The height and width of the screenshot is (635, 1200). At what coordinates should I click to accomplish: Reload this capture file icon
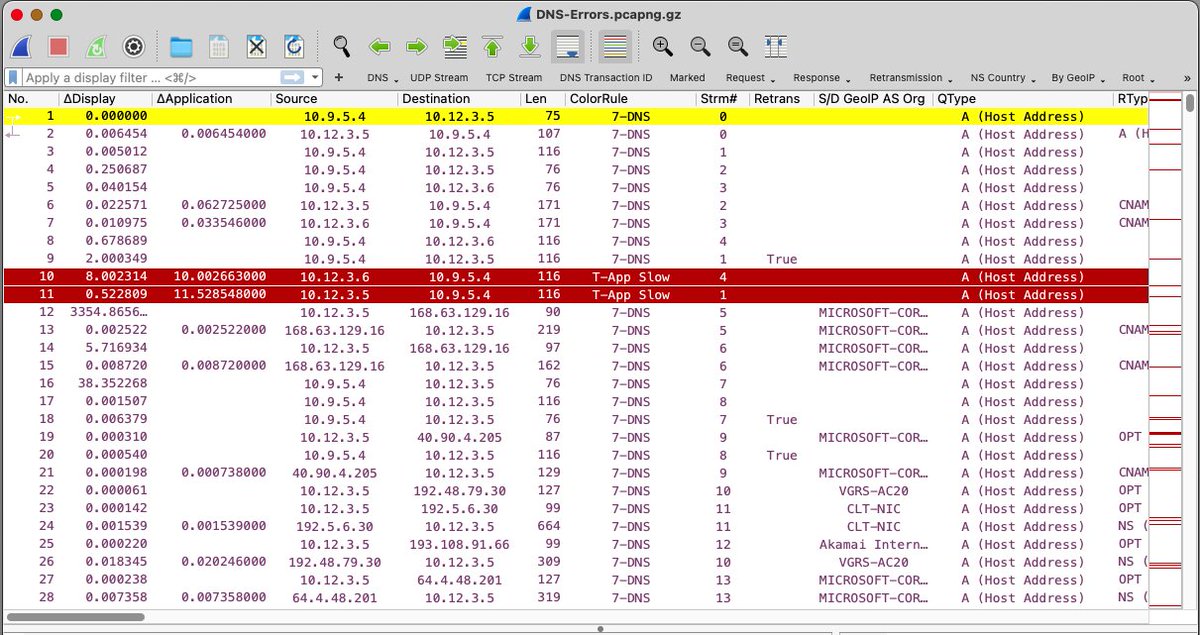click(x=294, y=46)
